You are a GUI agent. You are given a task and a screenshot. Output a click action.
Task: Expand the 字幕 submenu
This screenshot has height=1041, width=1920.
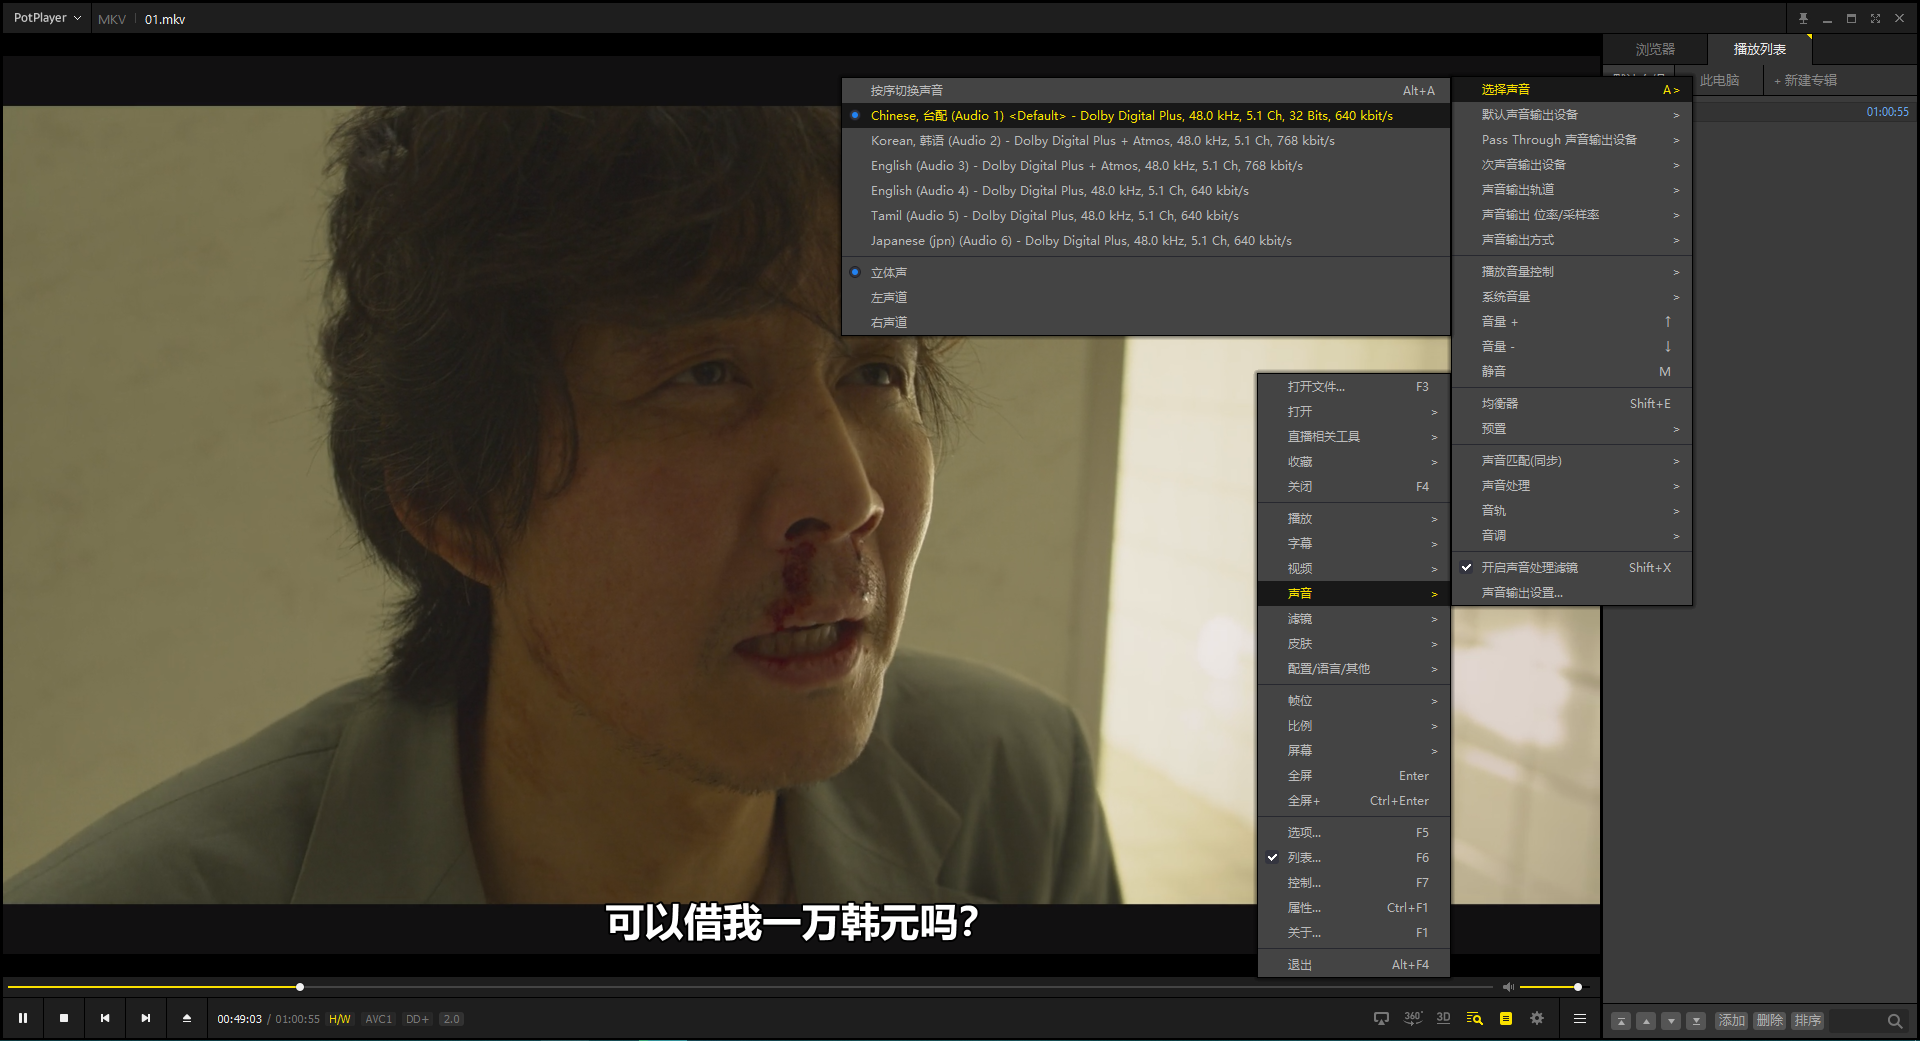point(1300,543)
